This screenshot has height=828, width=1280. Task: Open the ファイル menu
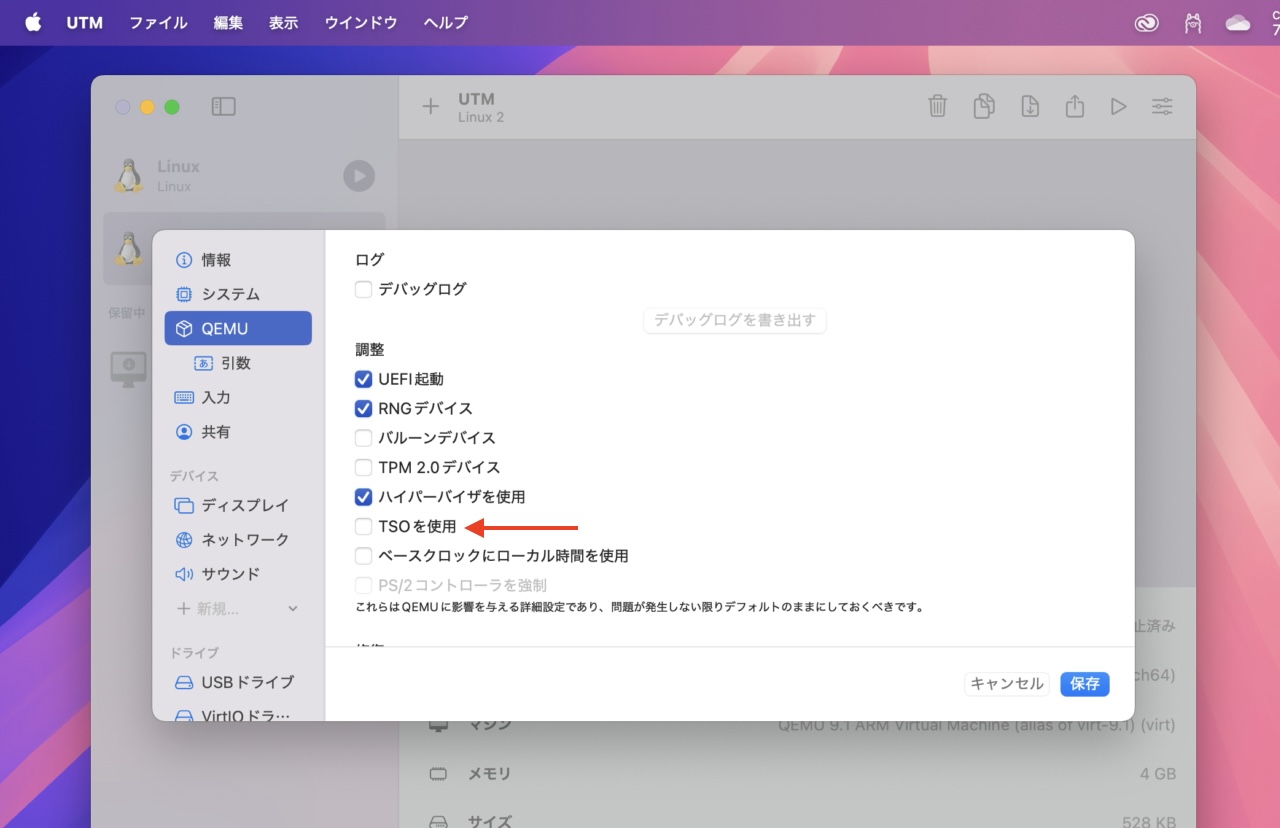coord(158,22)
